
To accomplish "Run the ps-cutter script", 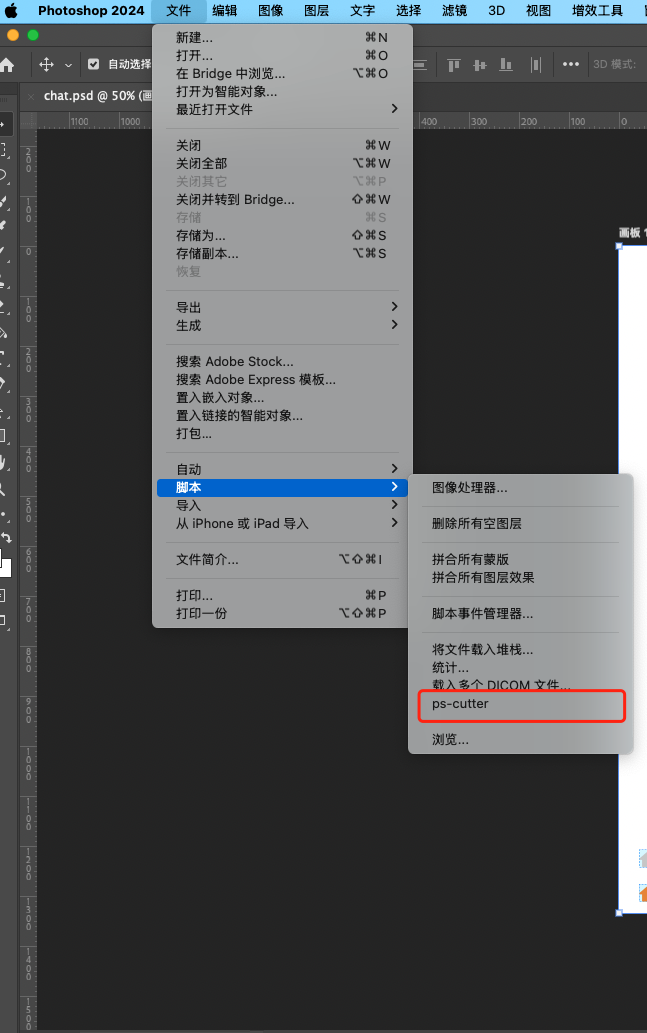I will (x=521, y=704).
